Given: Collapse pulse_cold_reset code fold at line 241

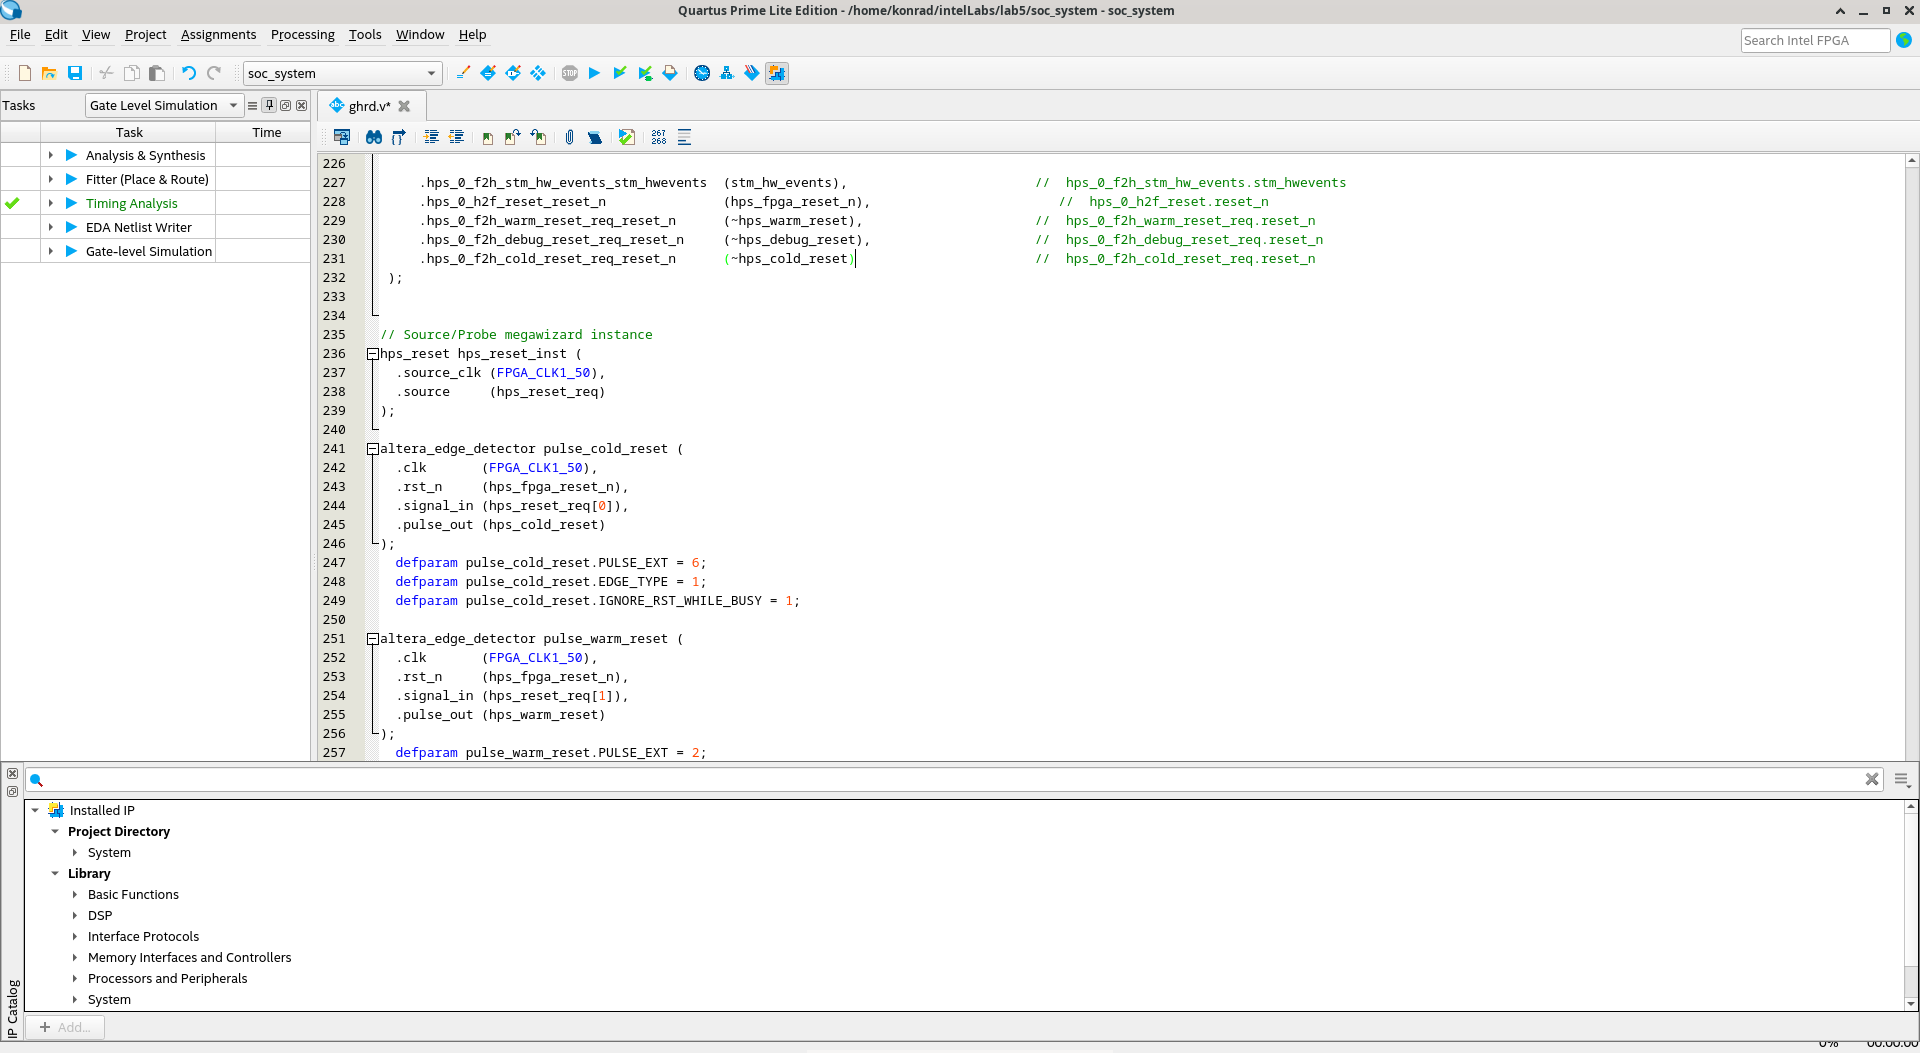Looking at the screenshot, I should 372,449.
